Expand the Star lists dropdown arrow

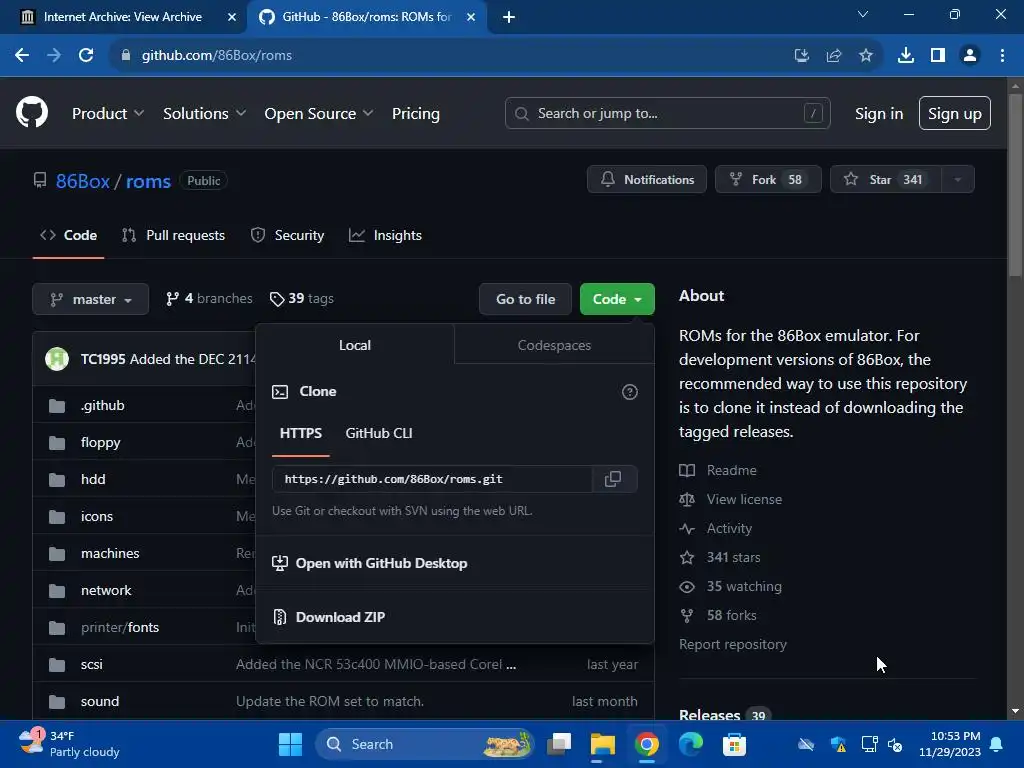click(957, 180)
